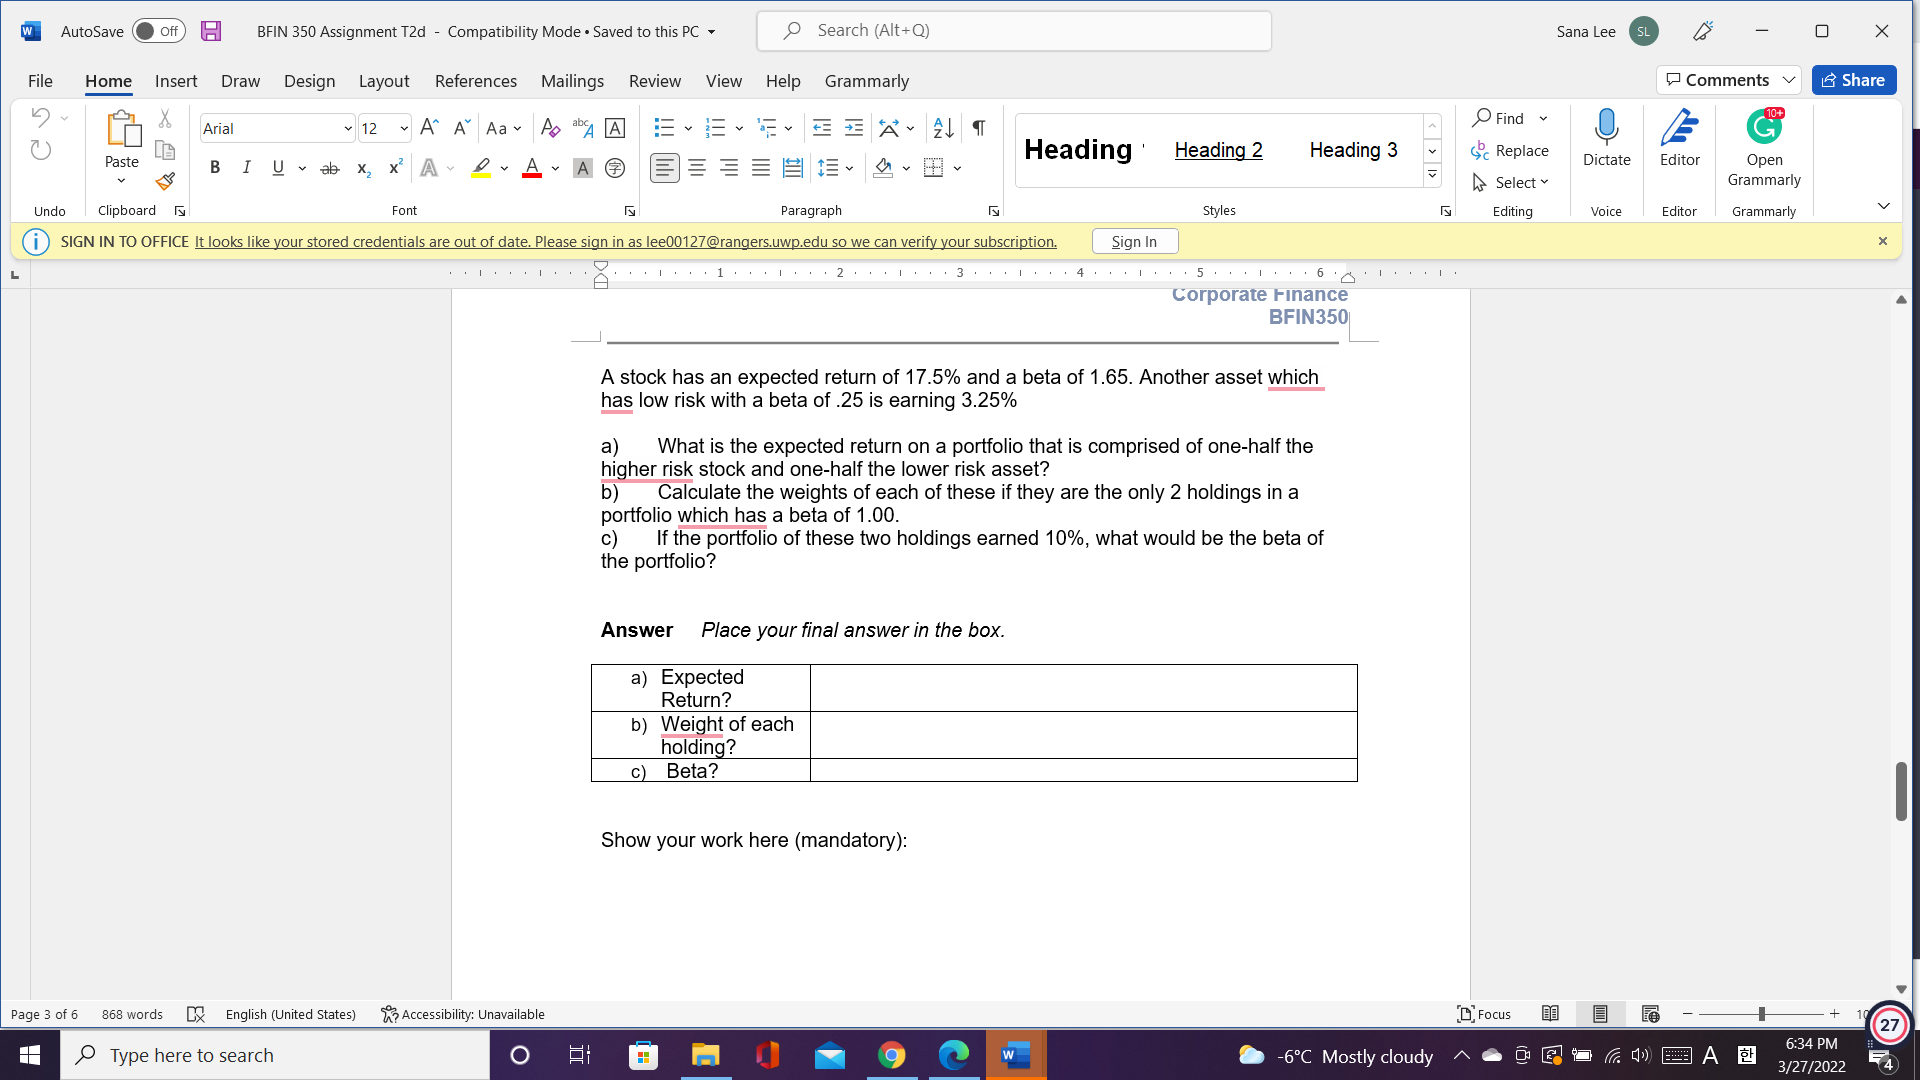Screen dimensions: 1920x1080
Task: Open the Dictate voice tool
Action: pos(1606,140)
